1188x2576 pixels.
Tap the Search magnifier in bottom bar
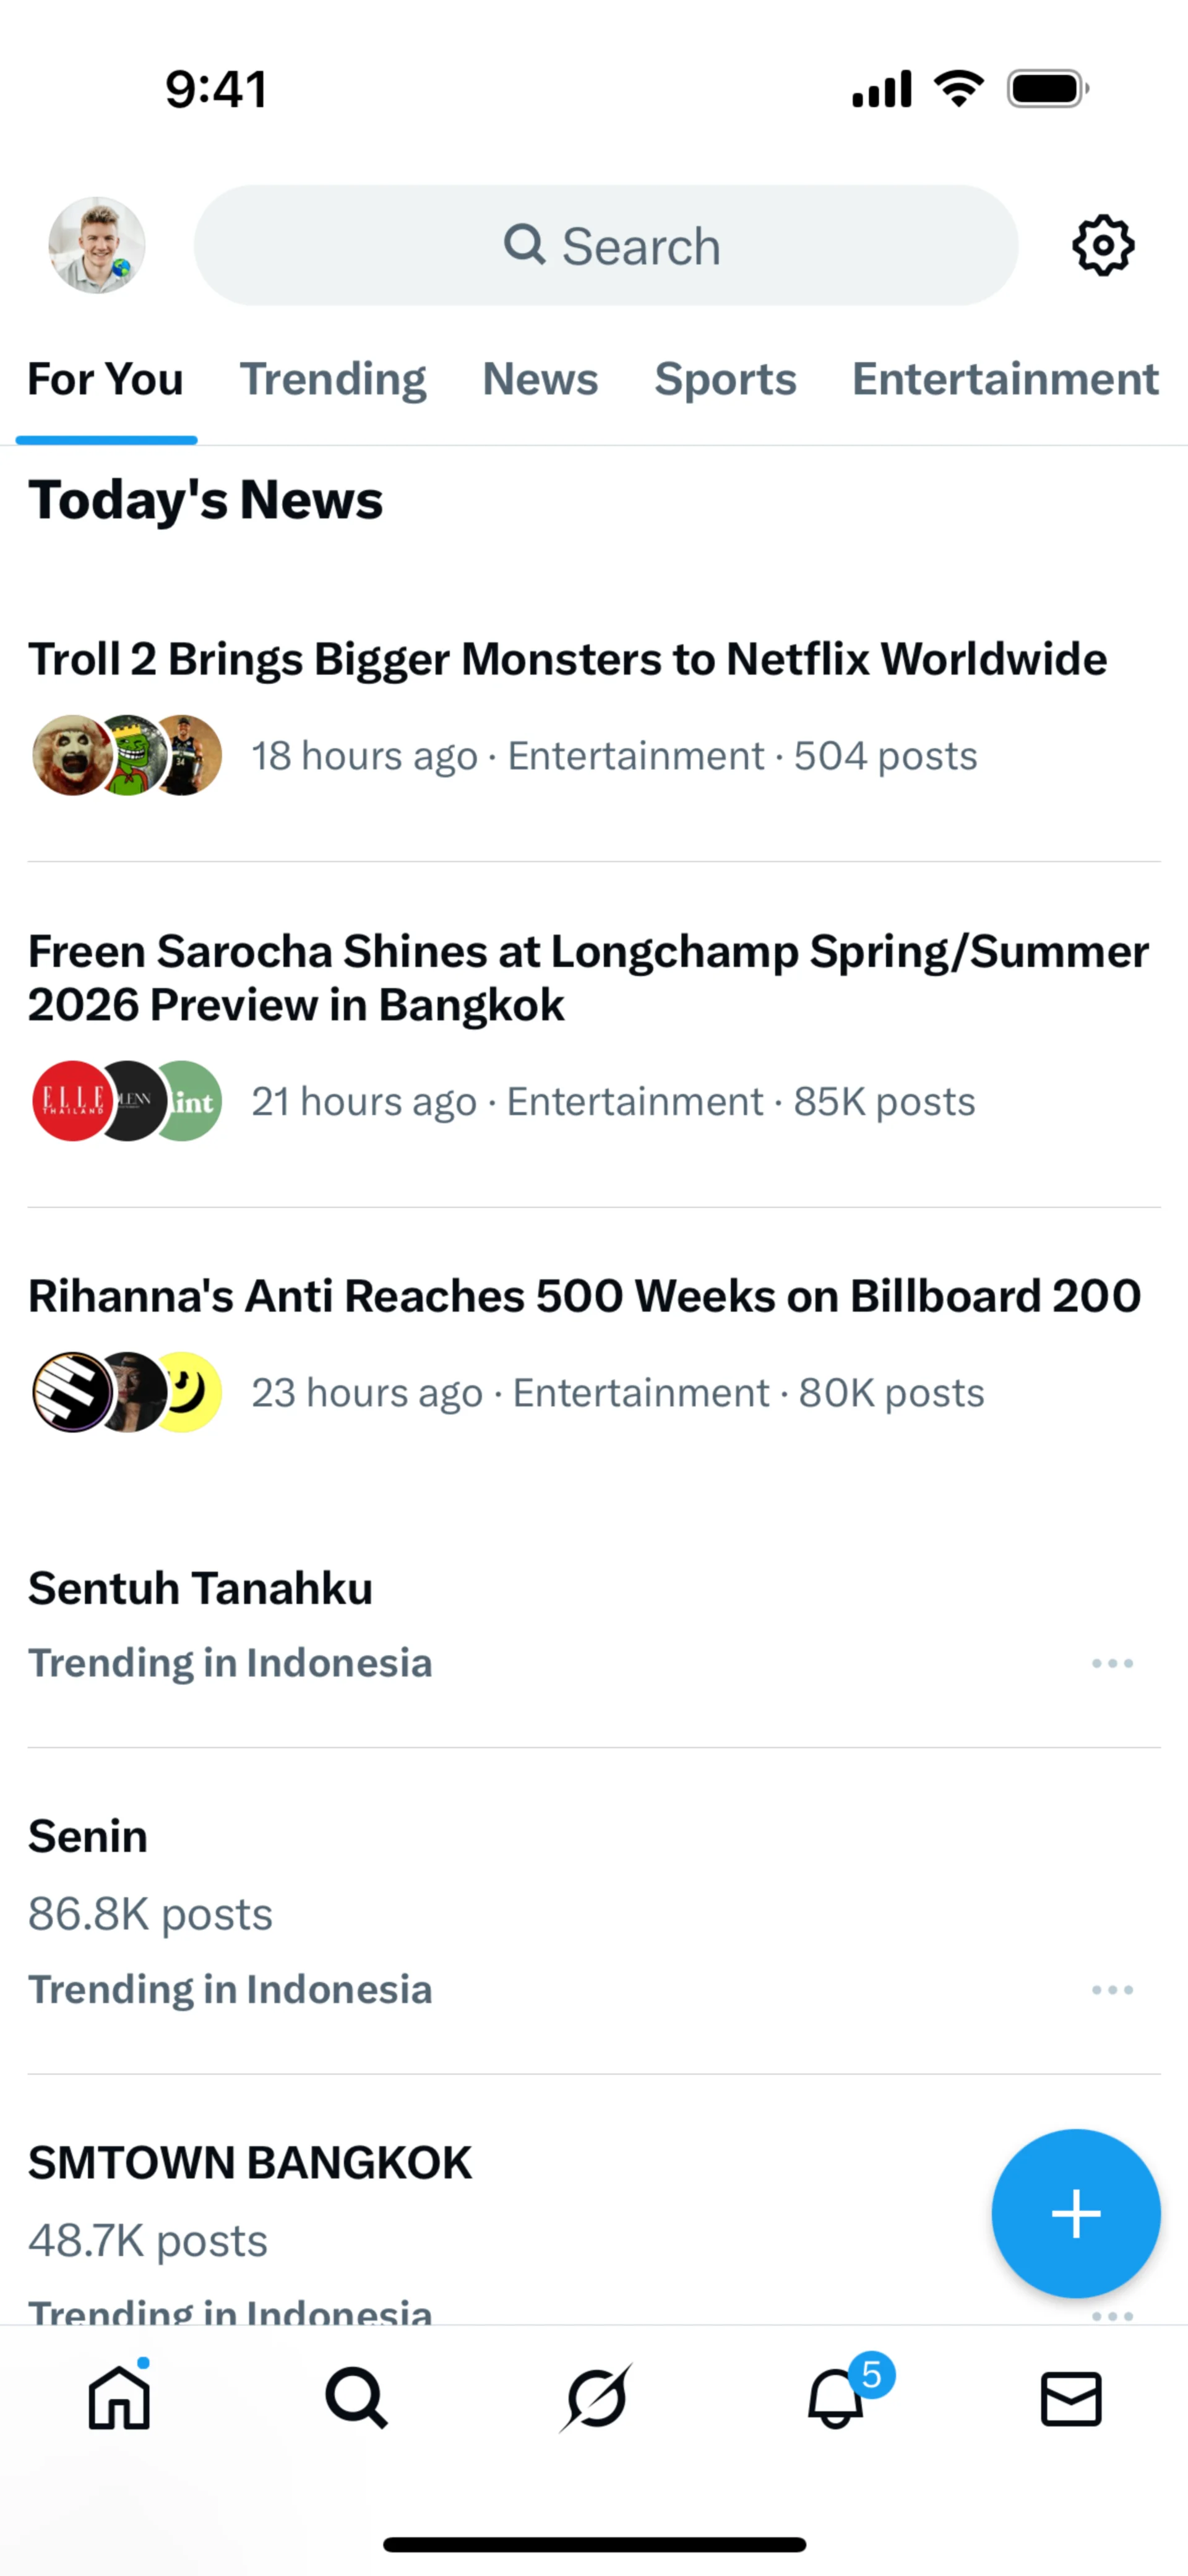pyautogui.click(x=356, y=2398)
